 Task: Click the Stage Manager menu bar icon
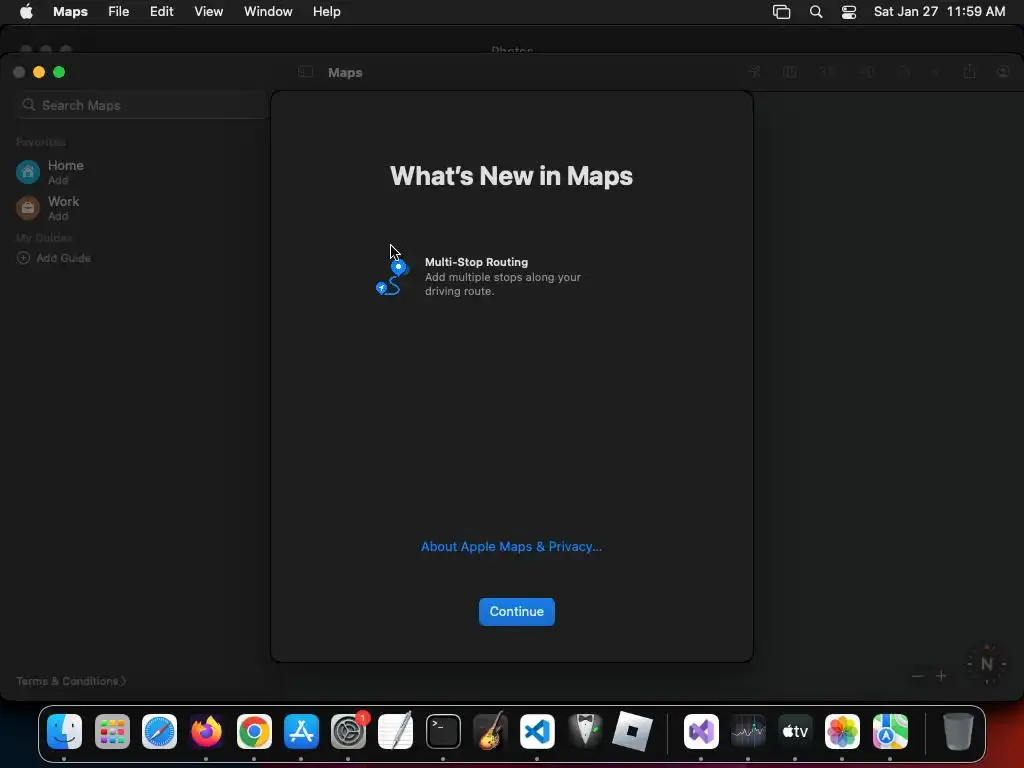tap(782, 12)
